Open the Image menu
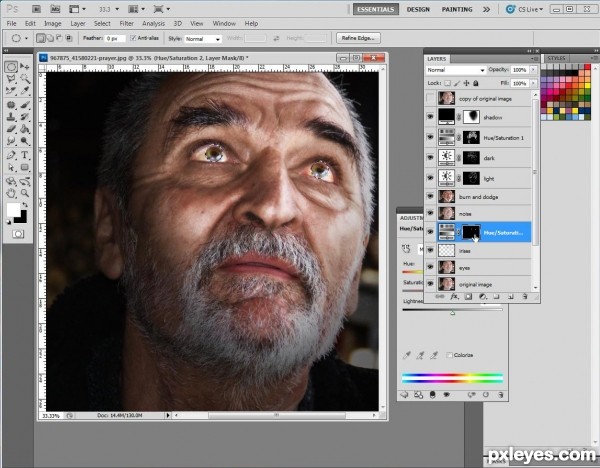 click(x=53, y=23)
